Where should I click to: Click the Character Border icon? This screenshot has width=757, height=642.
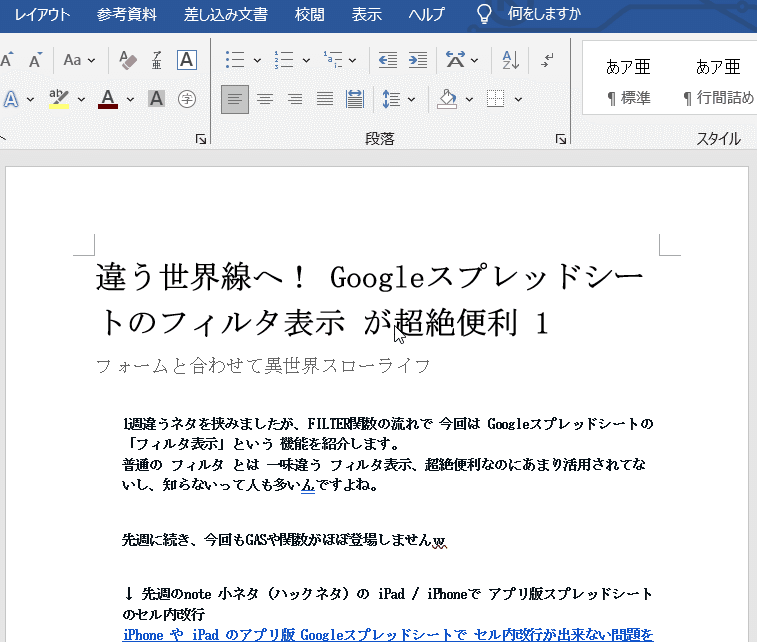[x=187, y=60]
